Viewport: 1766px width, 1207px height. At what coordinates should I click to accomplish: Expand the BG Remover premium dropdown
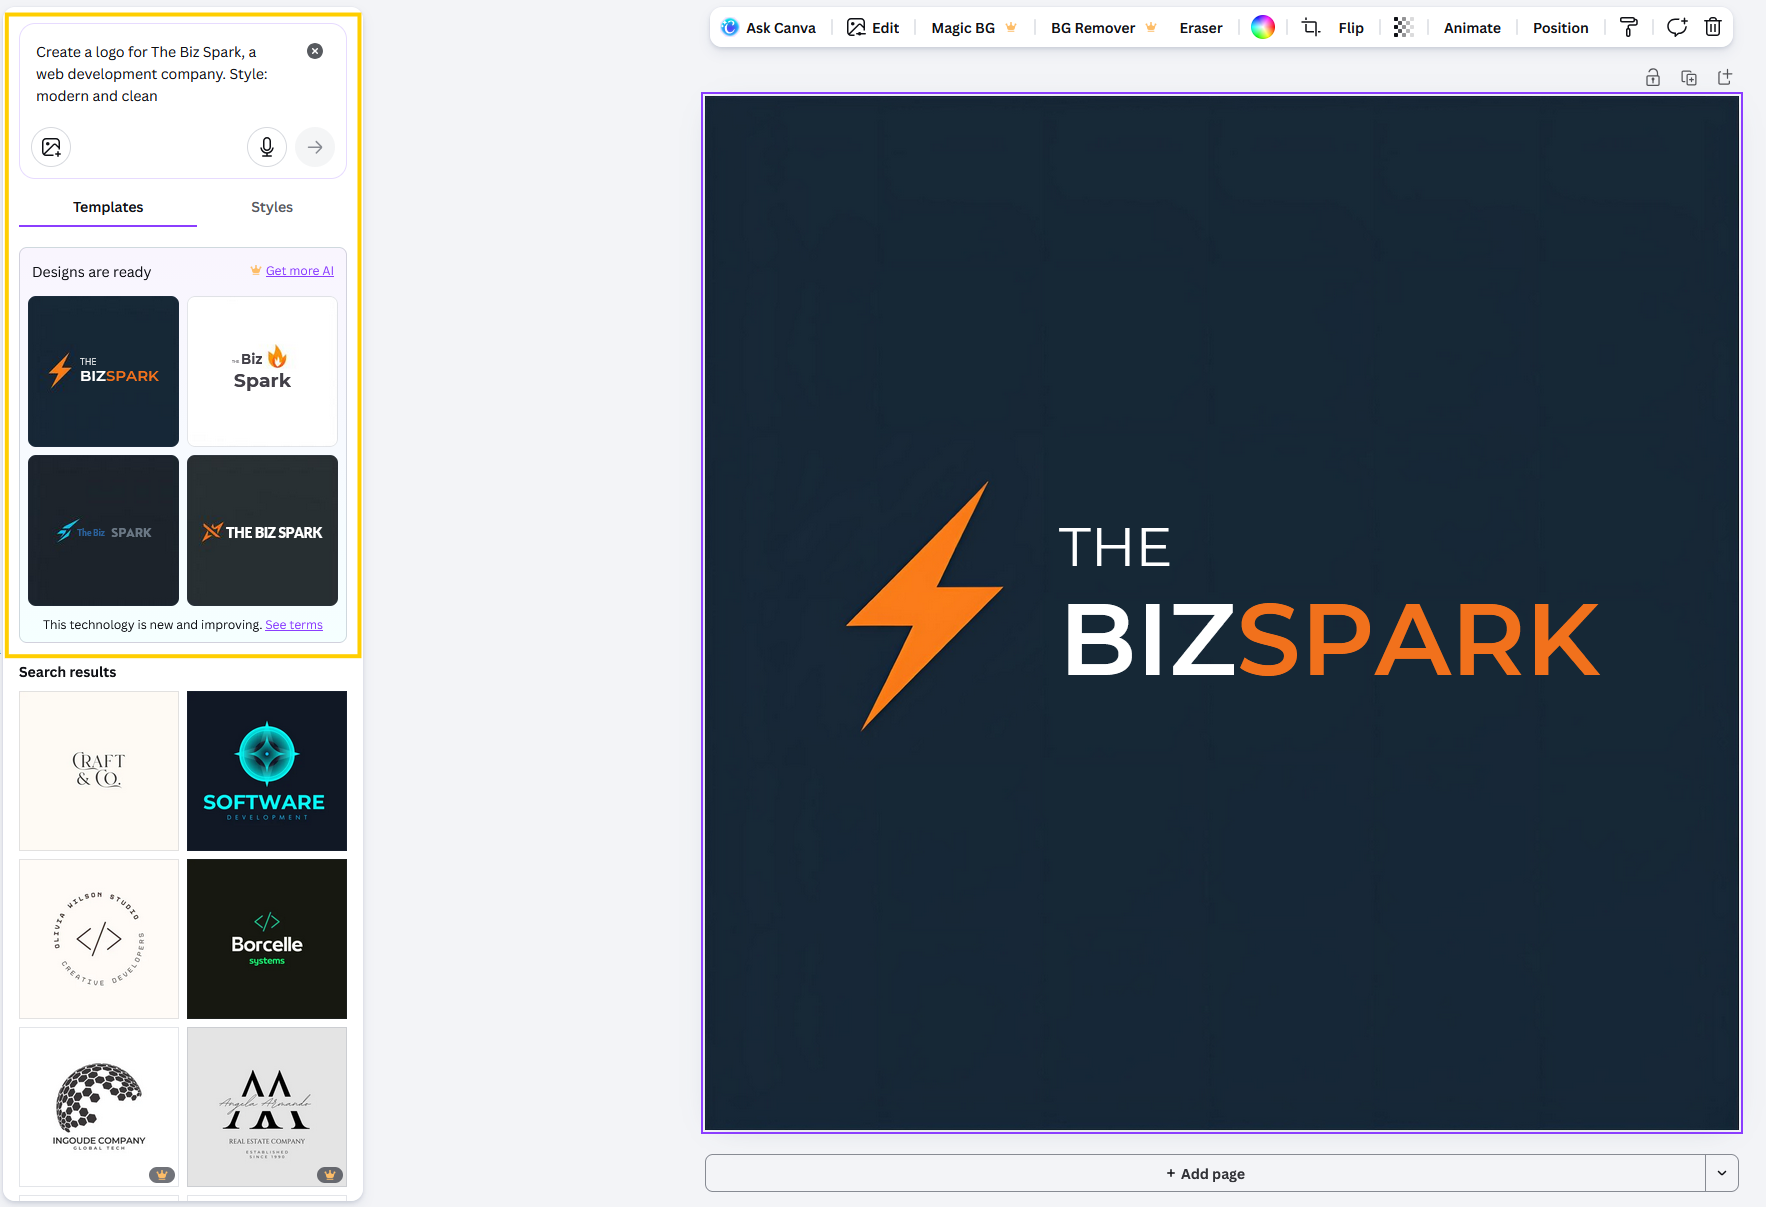pos(1151,28)
